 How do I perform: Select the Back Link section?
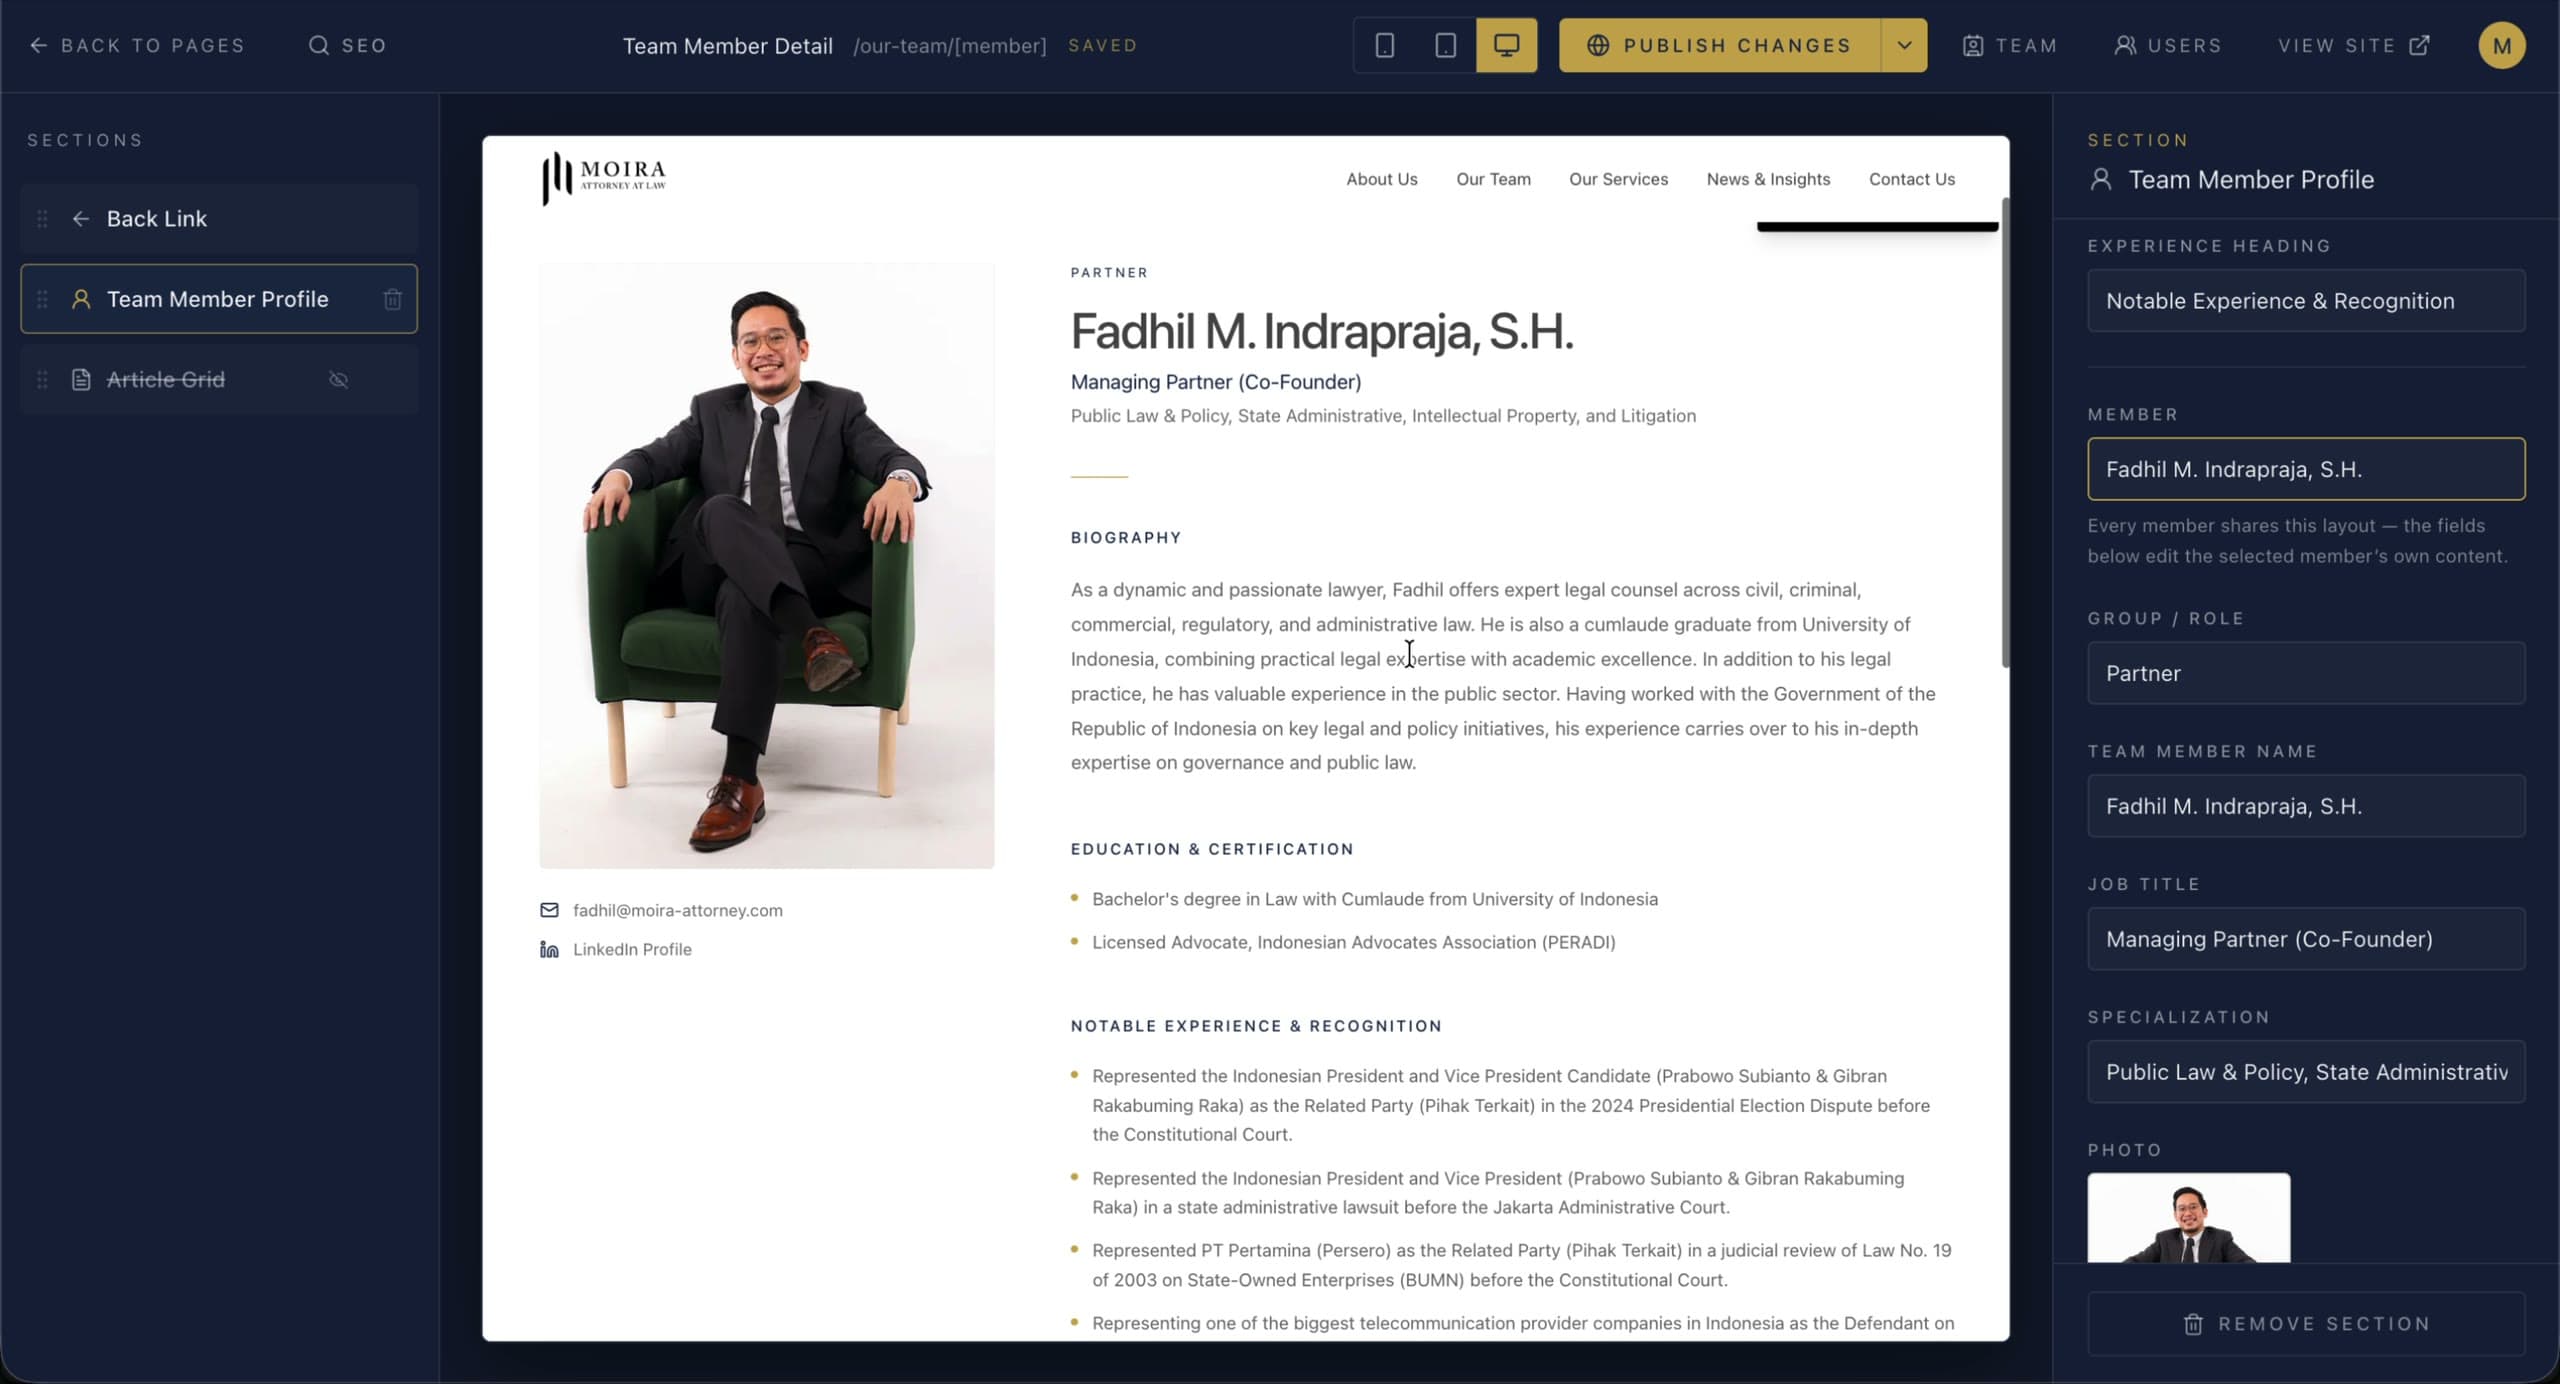(219, 219)
